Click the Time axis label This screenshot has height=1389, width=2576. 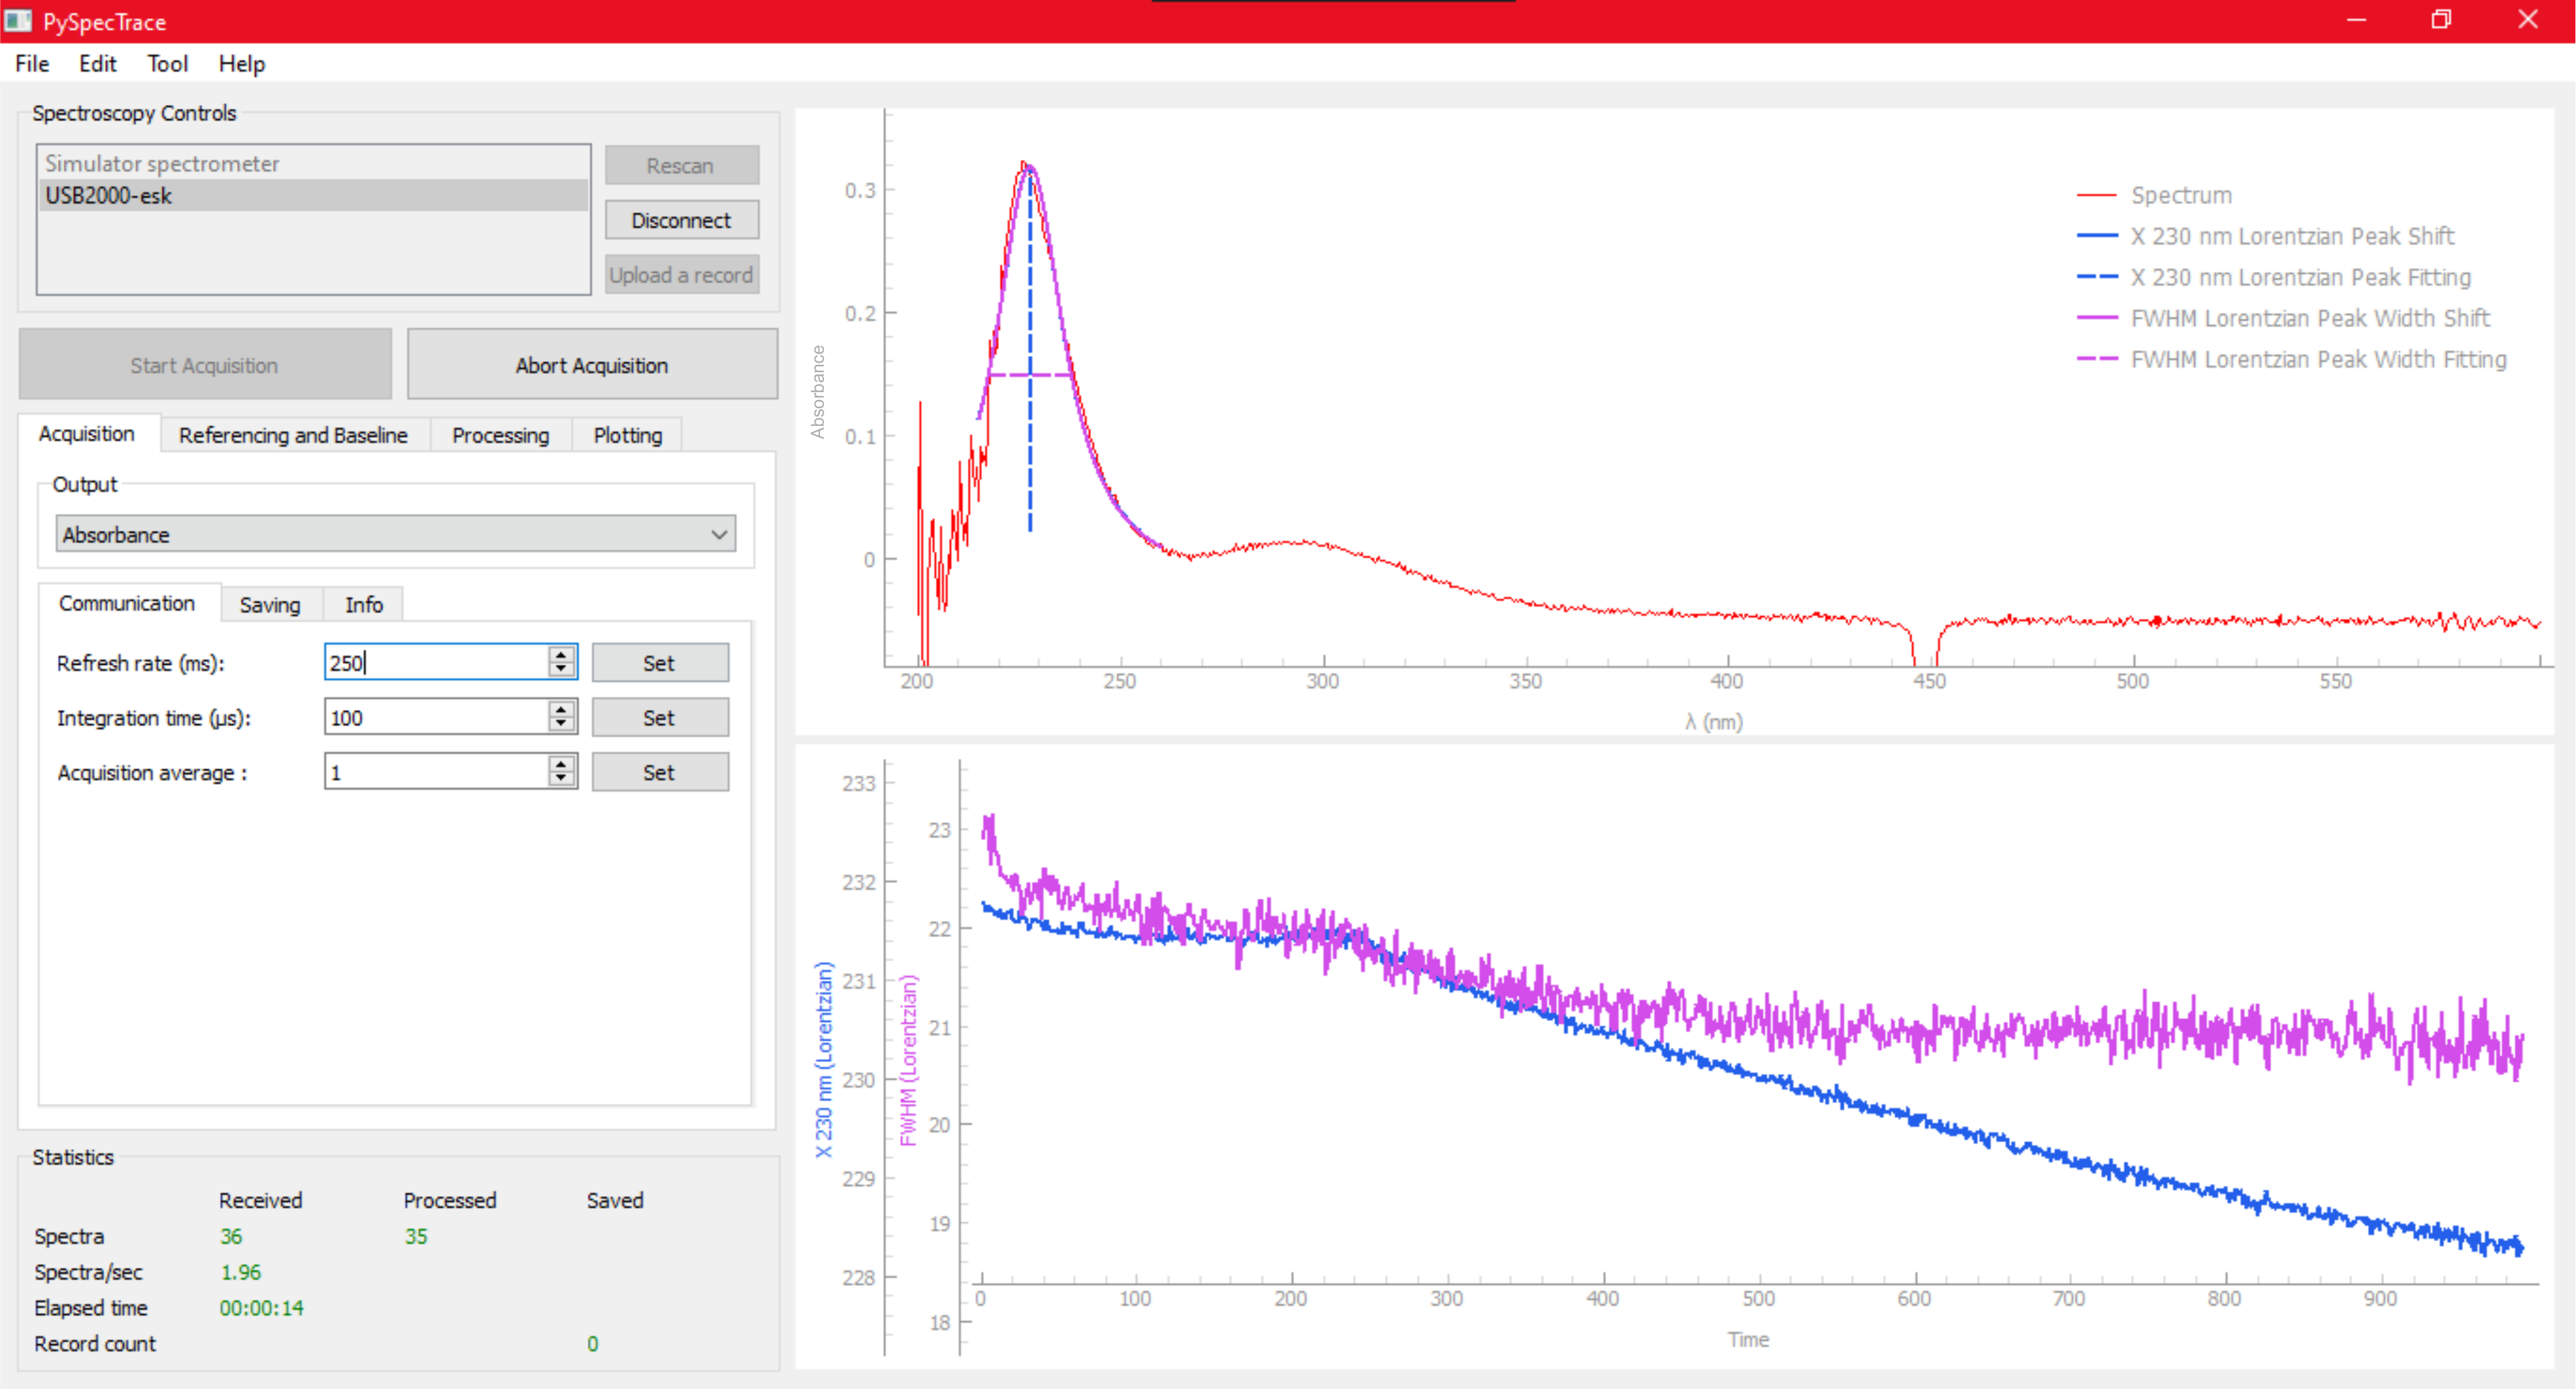point(1748,1339)
